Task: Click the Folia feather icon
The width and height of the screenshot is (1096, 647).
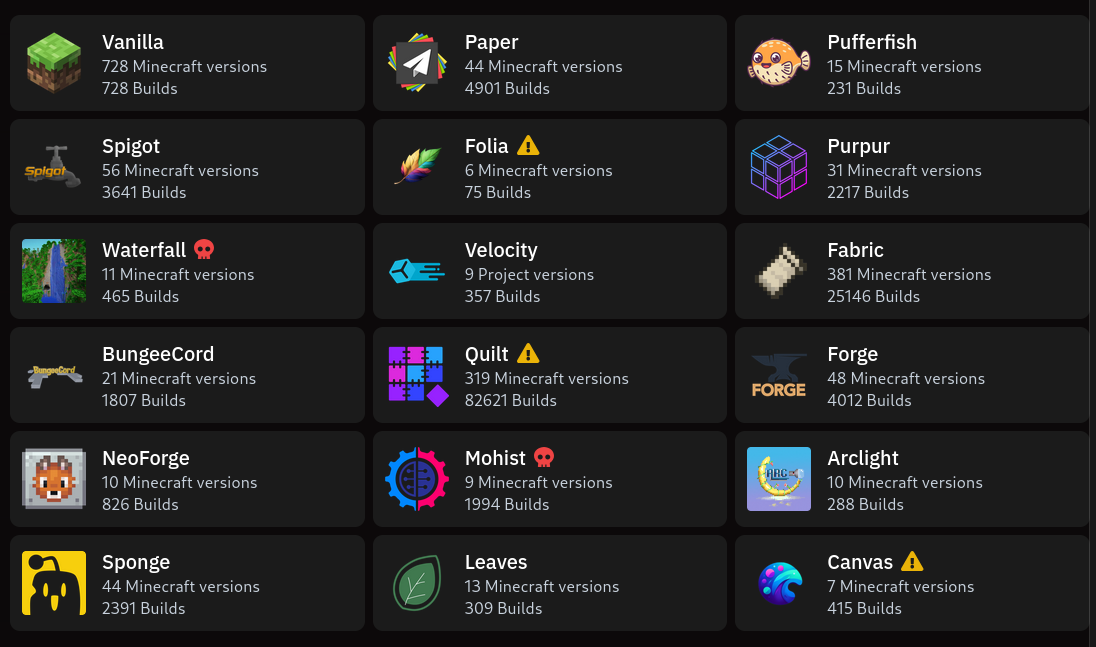Action: click(417, 167)
